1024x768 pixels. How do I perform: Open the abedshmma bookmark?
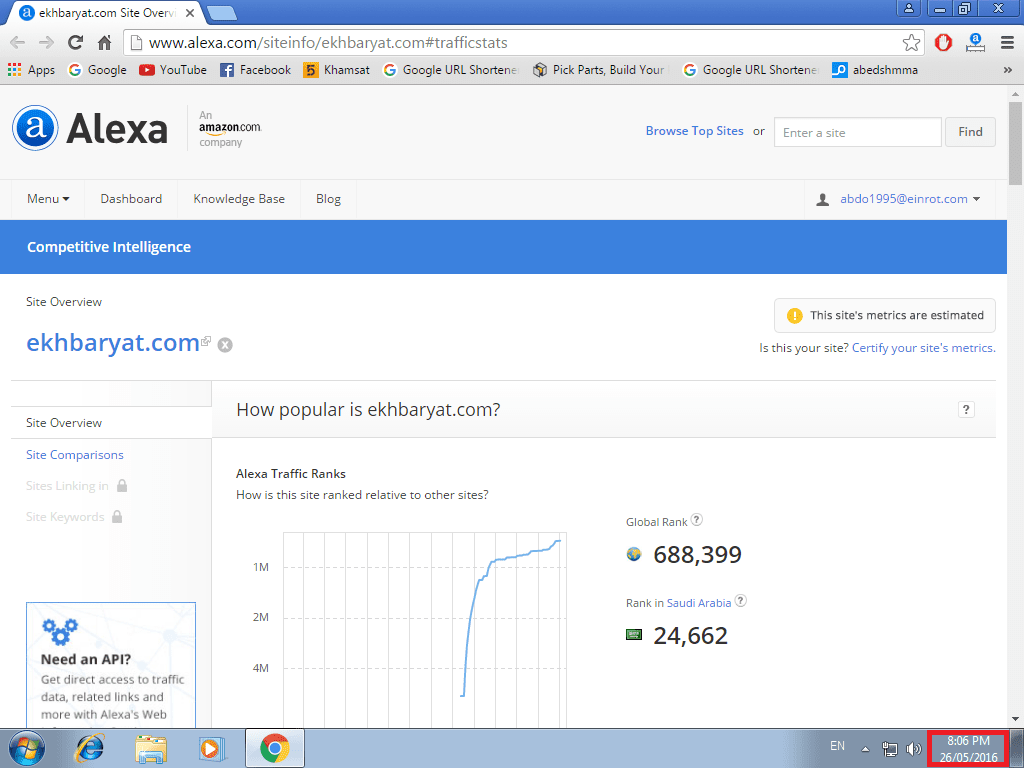874,70
